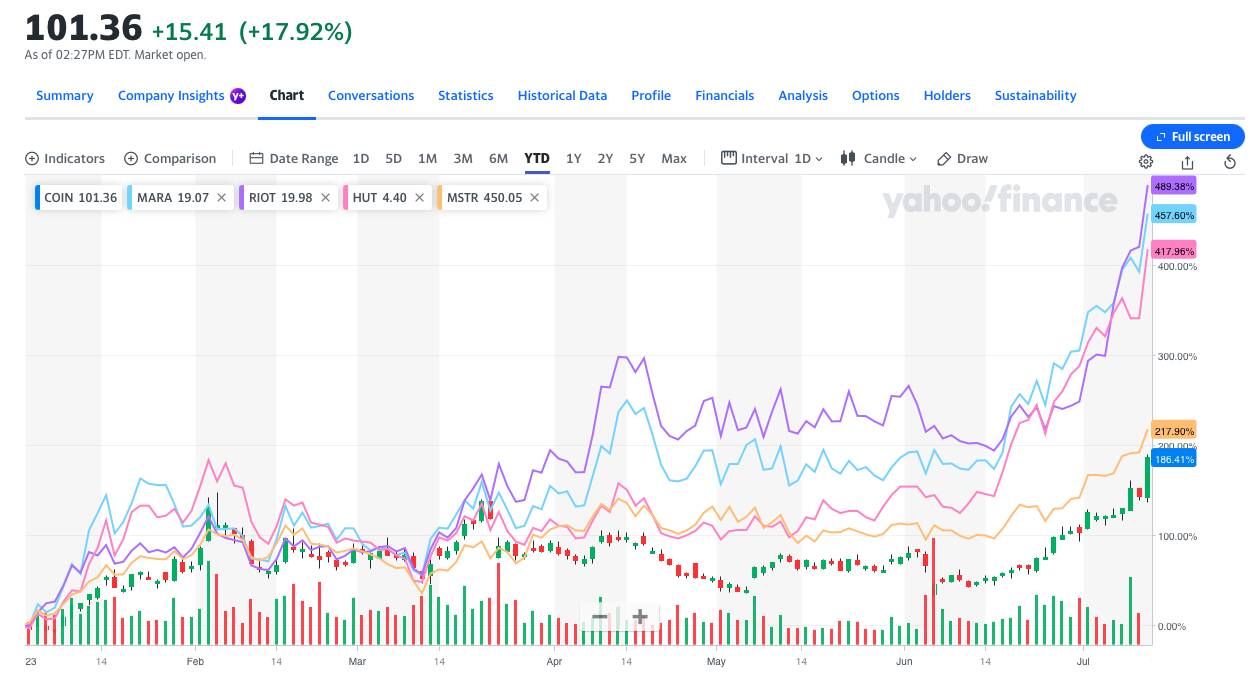
Task: Open the Analysis tab
Action: (x=803, y=96)
